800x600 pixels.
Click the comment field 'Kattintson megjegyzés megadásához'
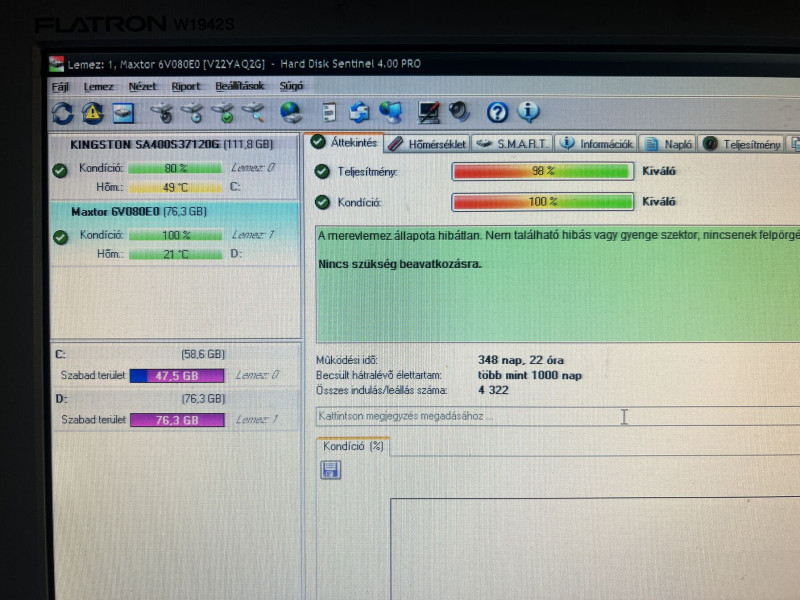(x=558, y=416)
